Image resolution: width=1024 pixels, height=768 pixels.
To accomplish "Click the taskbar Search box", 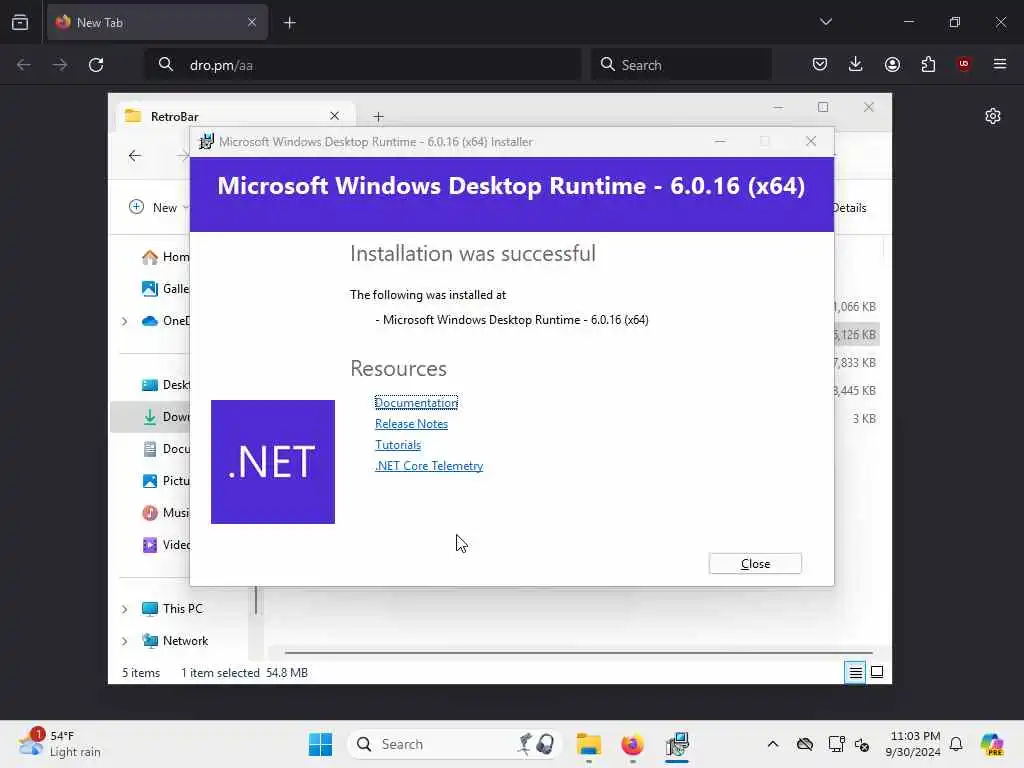I will [x=455, y=744].
